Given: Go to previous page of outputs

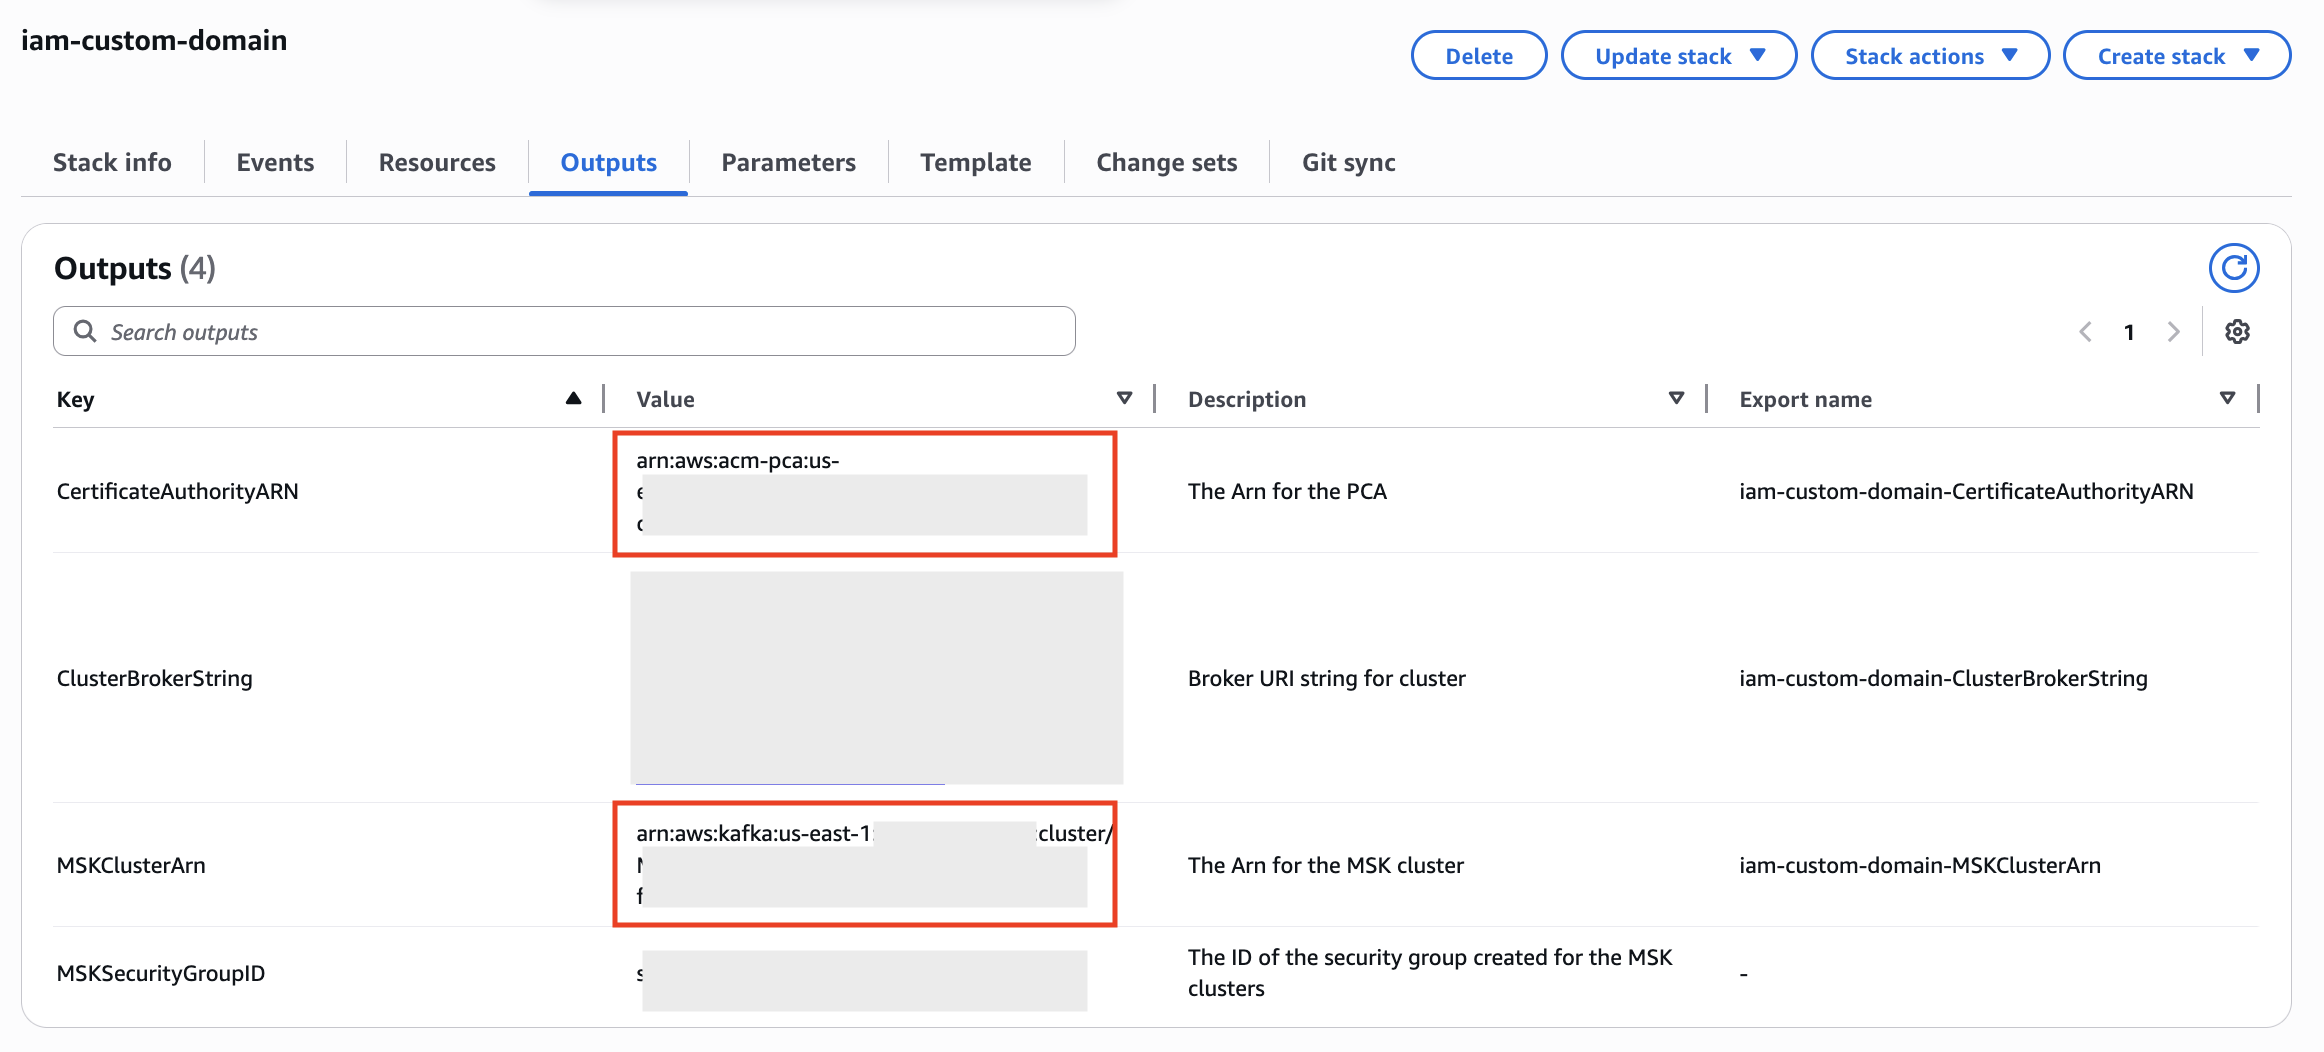Looking at the screenshot, I should [x=2085, y=332].
